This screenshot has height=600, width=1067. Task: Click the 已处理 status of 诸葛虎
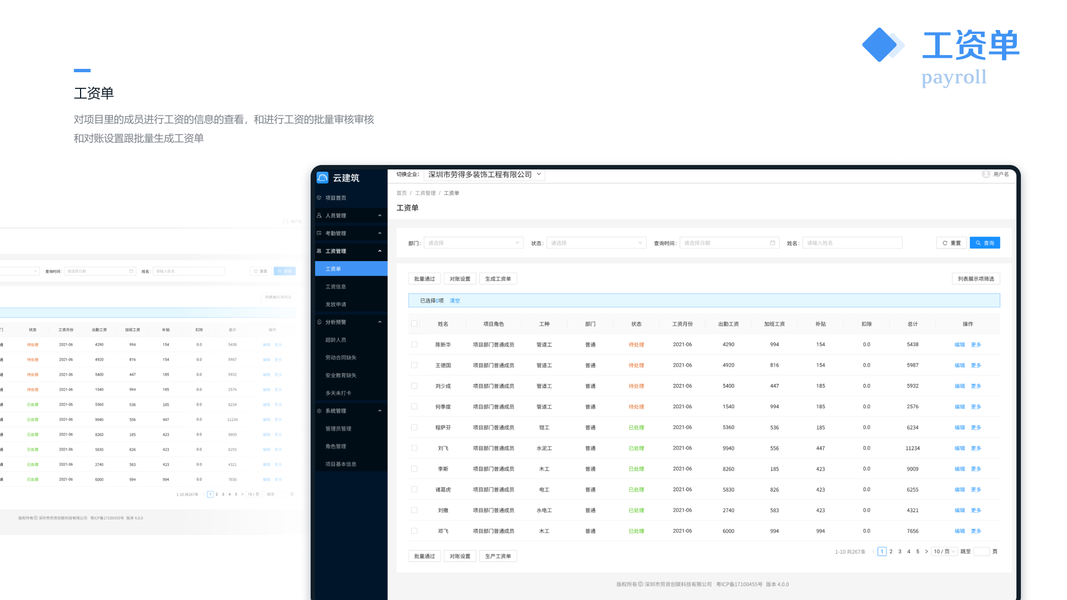coord(636,490)
